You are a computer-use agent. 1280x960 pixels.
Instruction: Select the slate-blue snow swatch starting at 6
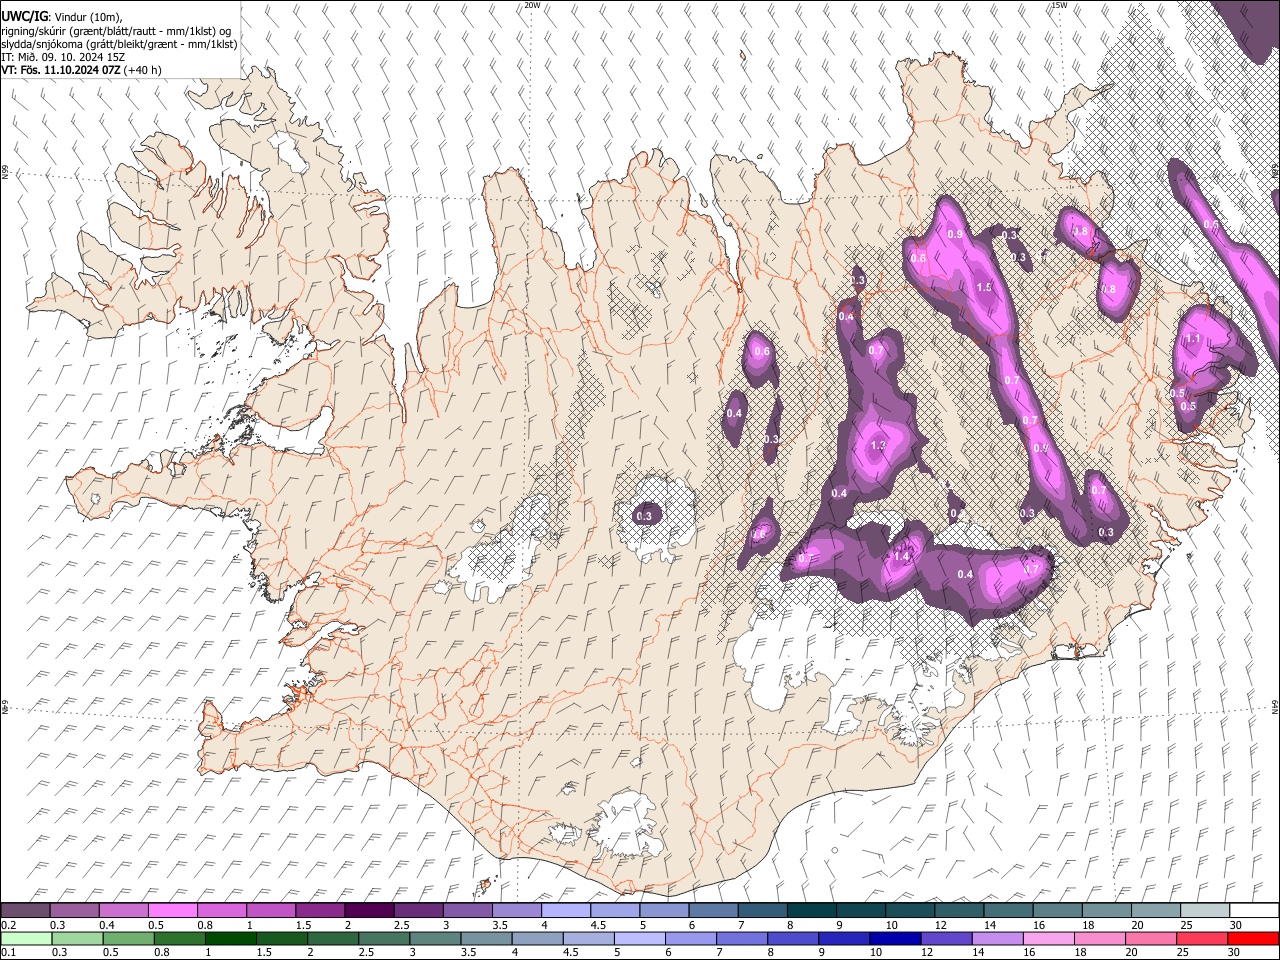[712, 911]
